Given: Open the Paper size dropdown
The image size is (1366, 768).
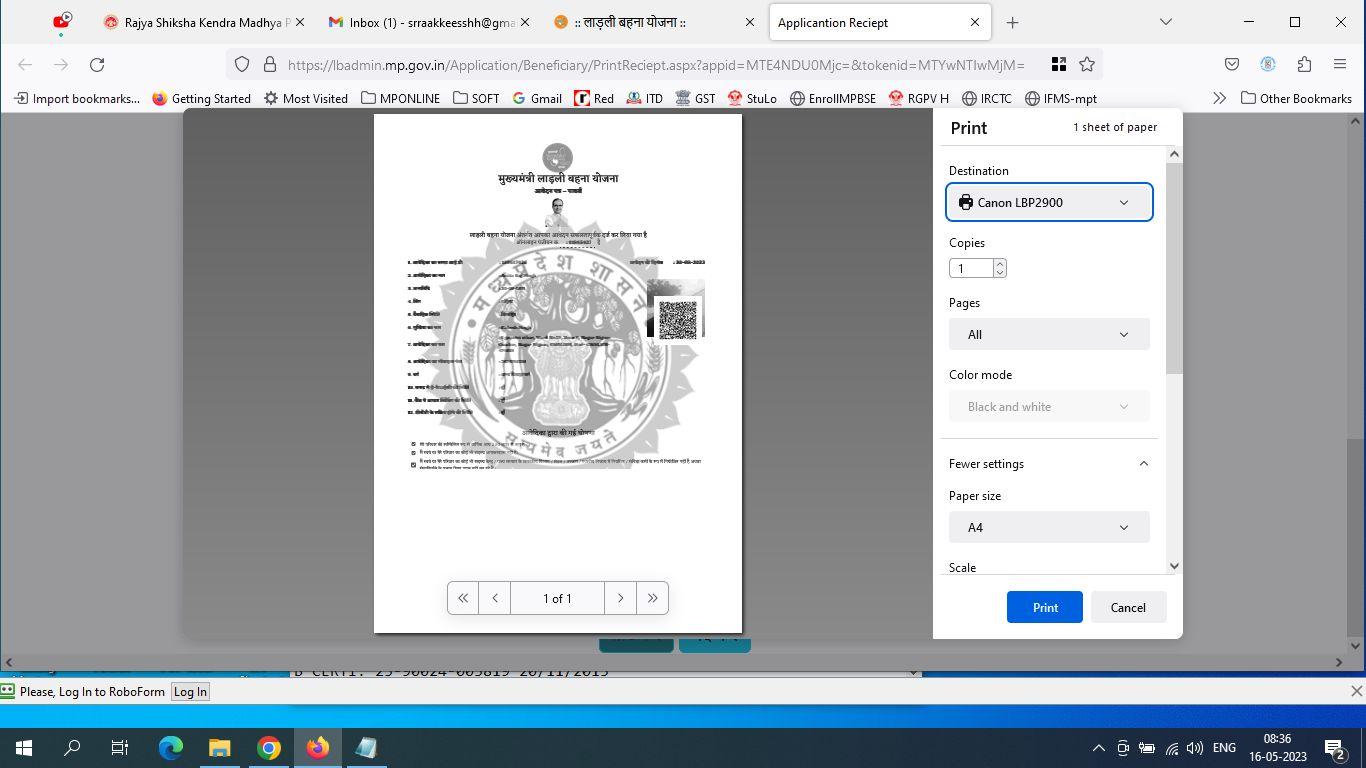Looking at the screenshot, I should pyautogui.click(x=1048, y=527).
